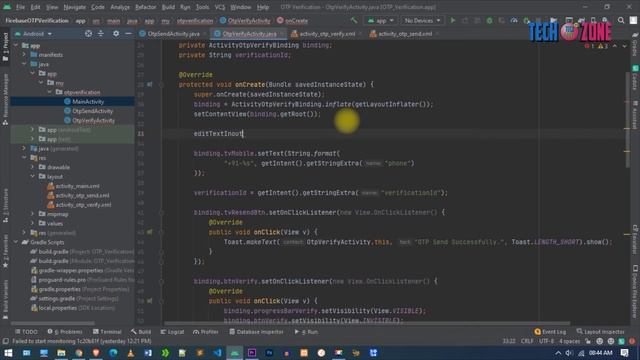Open the Event Log tool window
Screen dimensions: 640x360
pyautogui.click(x=550, y=332)
